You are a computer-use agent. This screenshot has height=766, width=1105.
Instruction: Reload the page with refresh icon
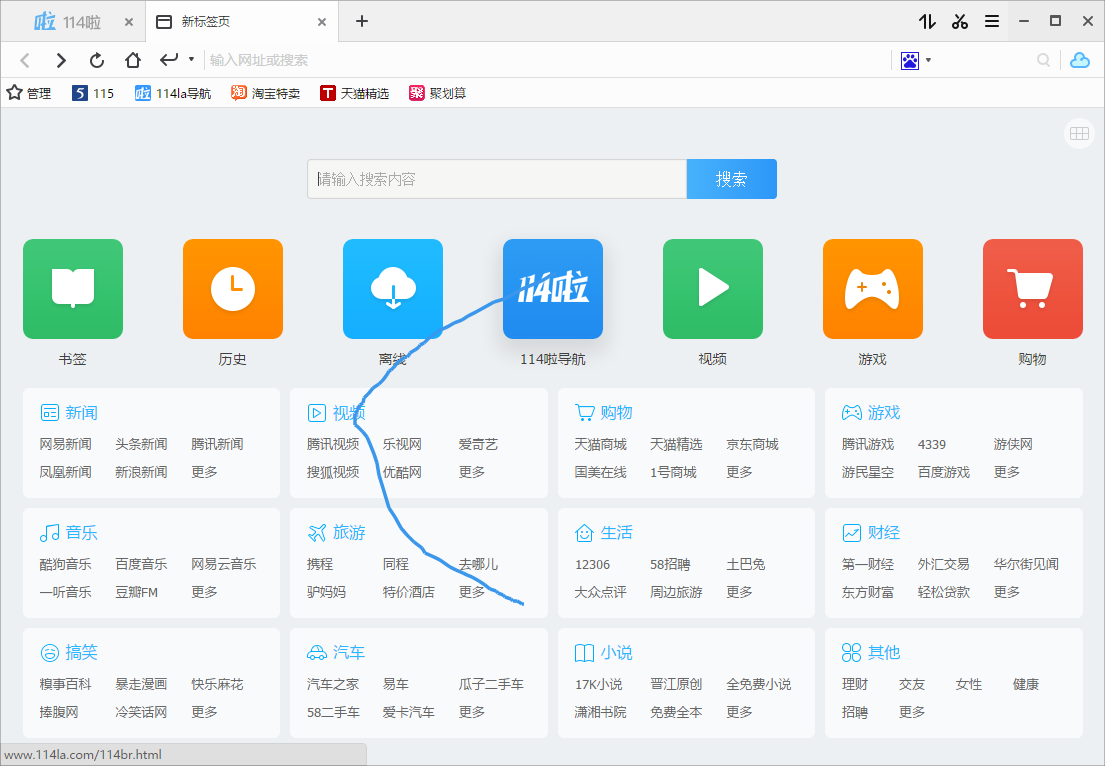tap(97, 61)
